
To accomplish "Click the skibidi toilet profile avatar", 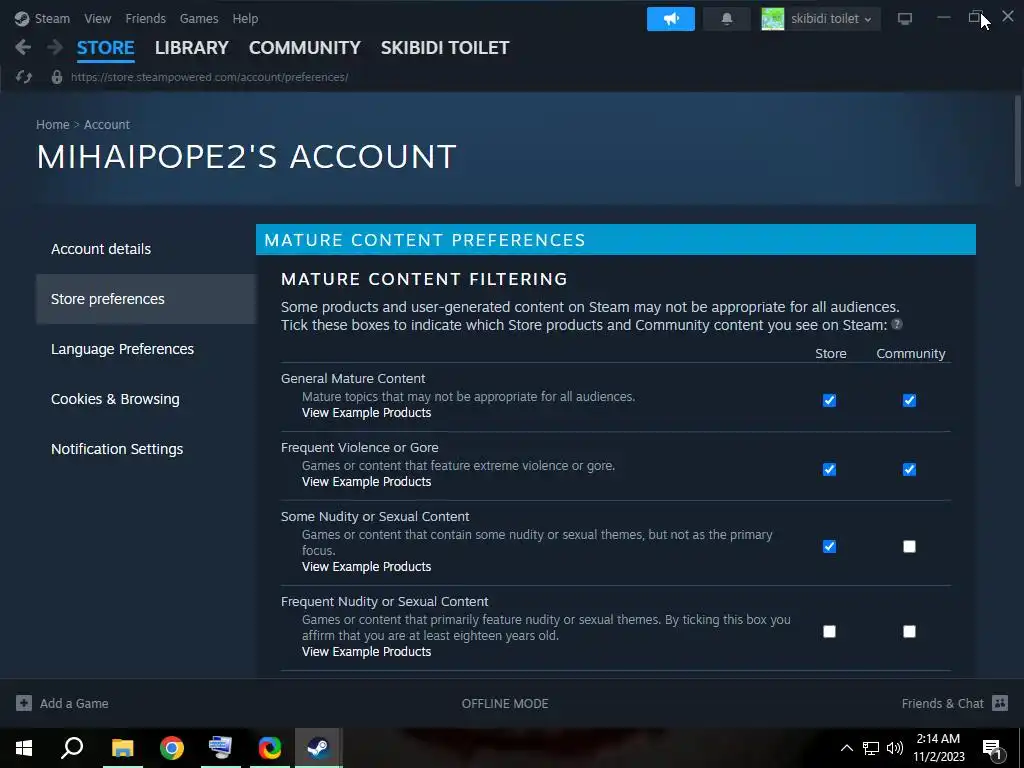I will click(x=773, y=19).
